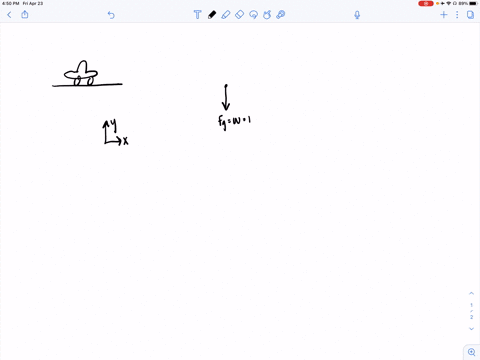Select the hand/finger scroll tool
Viewport: 480px width, 360px height.
(x=267, y=15)
